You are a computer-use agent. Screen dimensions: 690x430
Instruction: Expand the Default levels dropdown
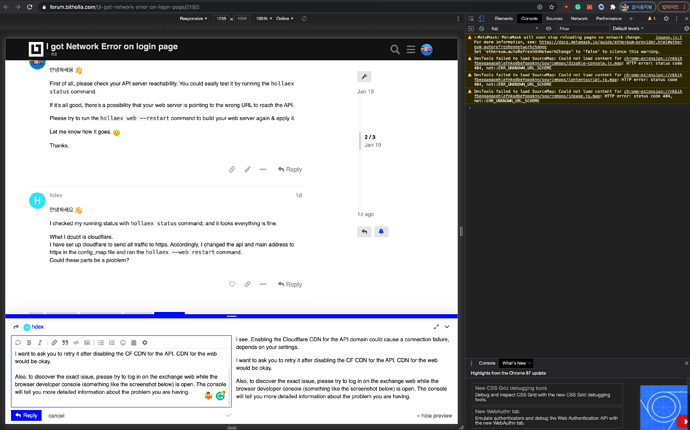pyautogui.click(x=628, y=29)
